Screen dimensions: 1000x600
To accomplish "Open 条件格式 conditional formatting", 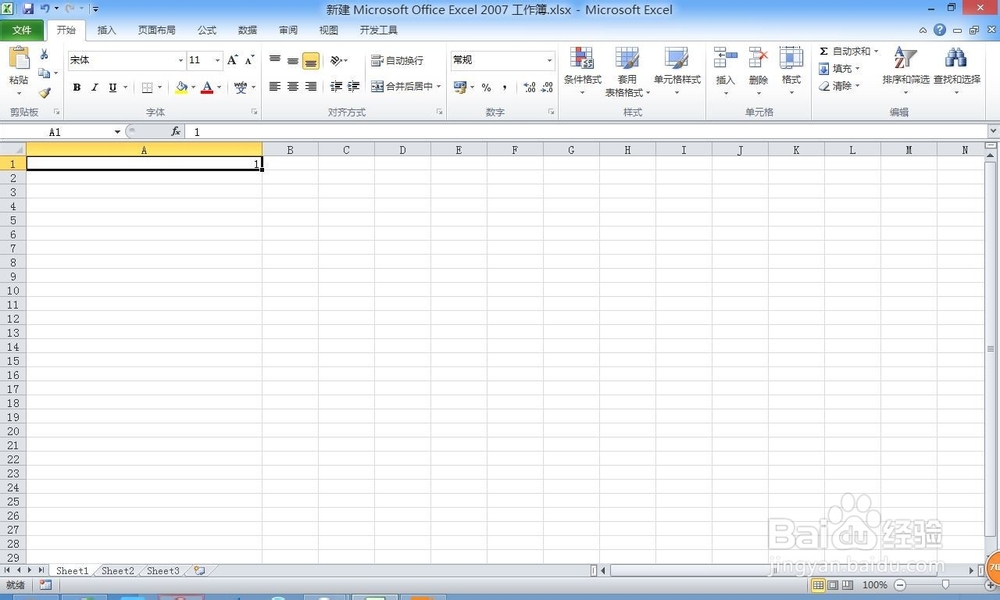I will click(x=582, y=71).
